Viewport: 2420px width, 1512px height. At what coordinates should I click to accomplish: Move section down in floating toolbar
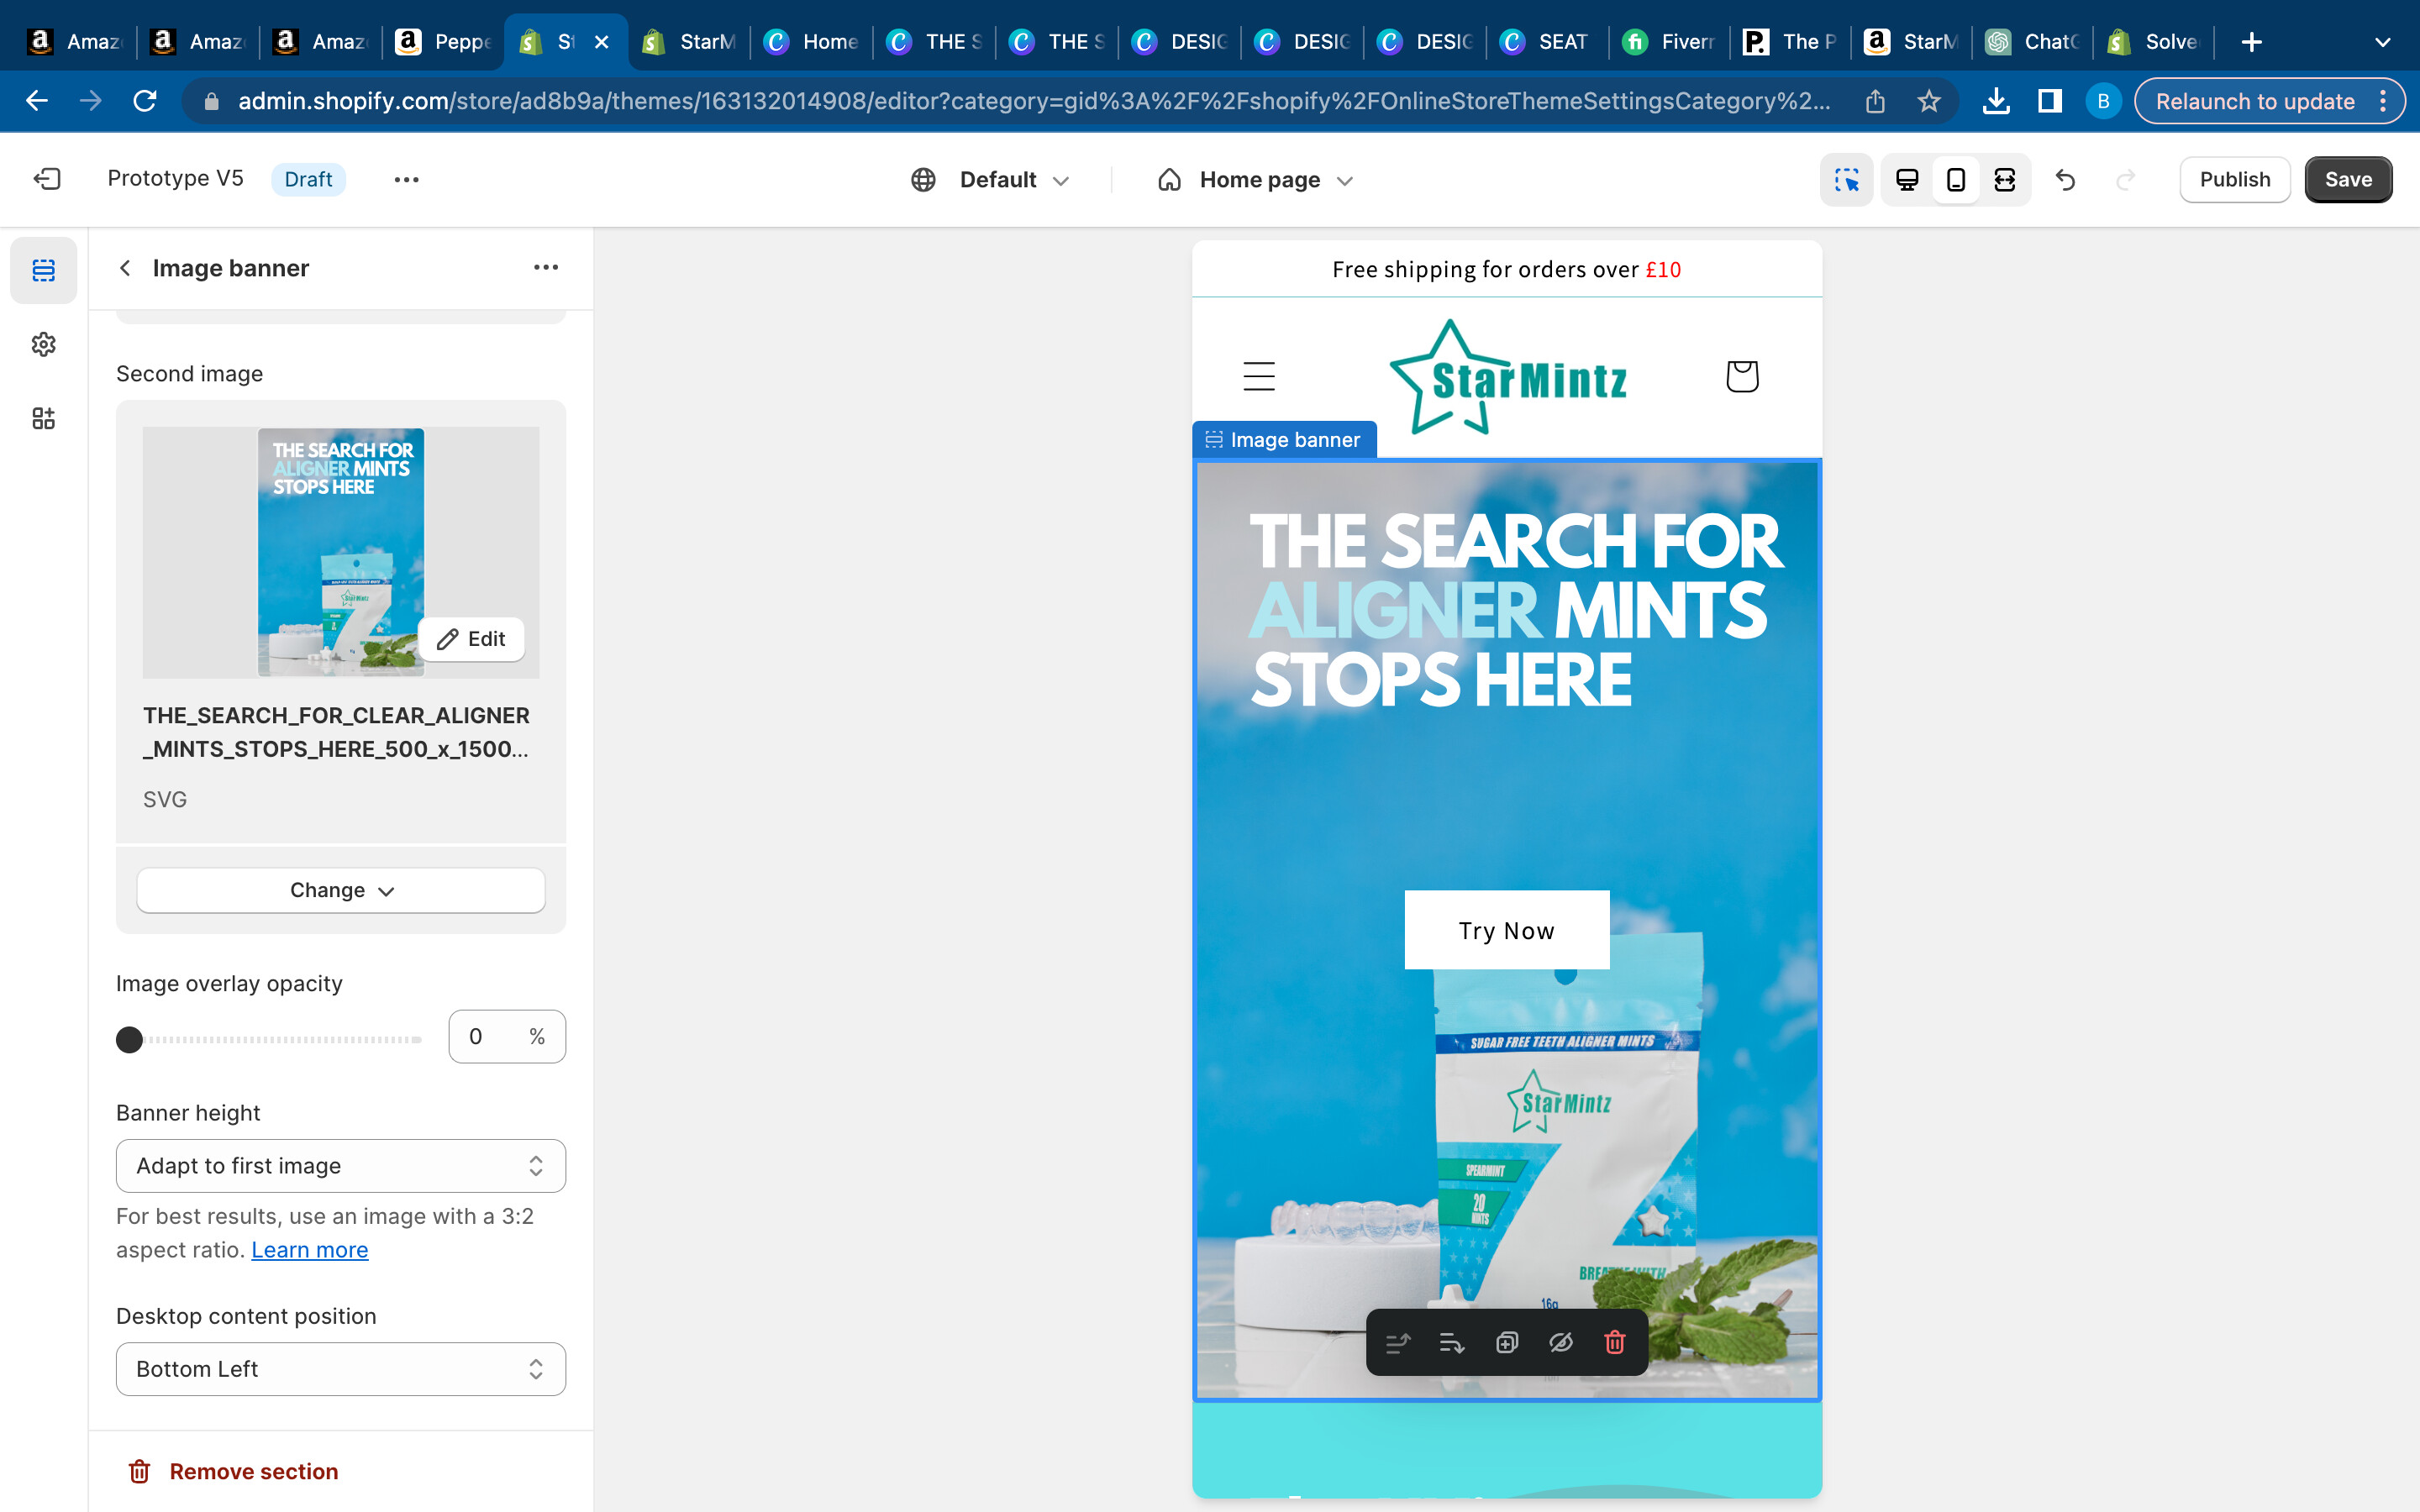[x=1451, y=1342]
